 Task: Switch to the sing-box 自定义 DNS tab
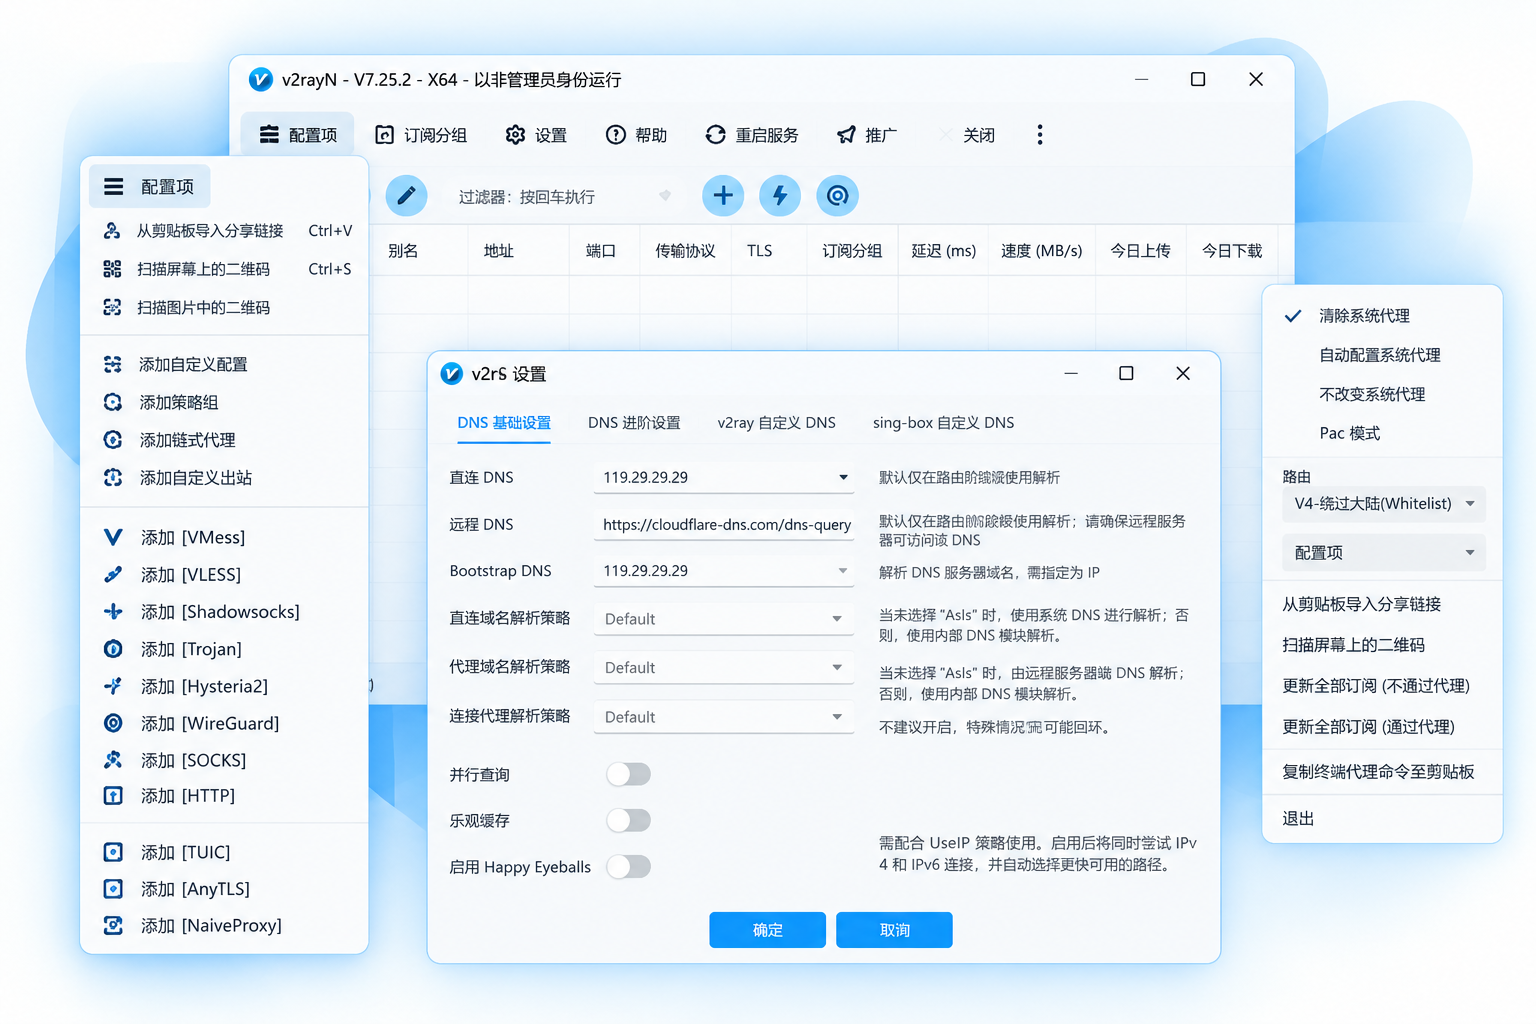943,423
